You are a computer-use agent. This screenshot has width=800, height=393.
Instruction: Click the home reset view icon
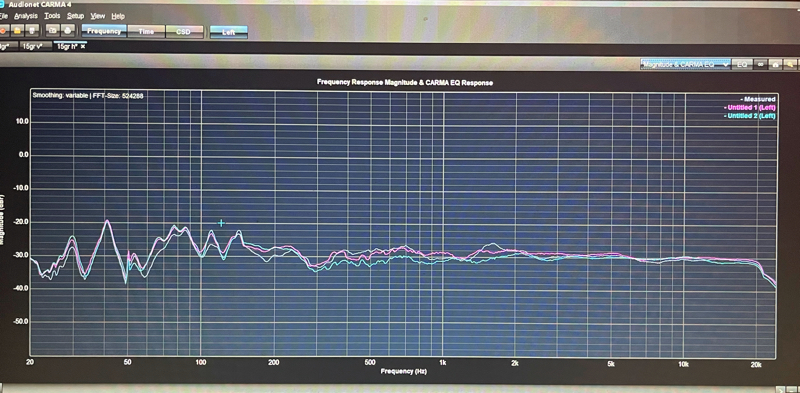[x=776, y=65]
